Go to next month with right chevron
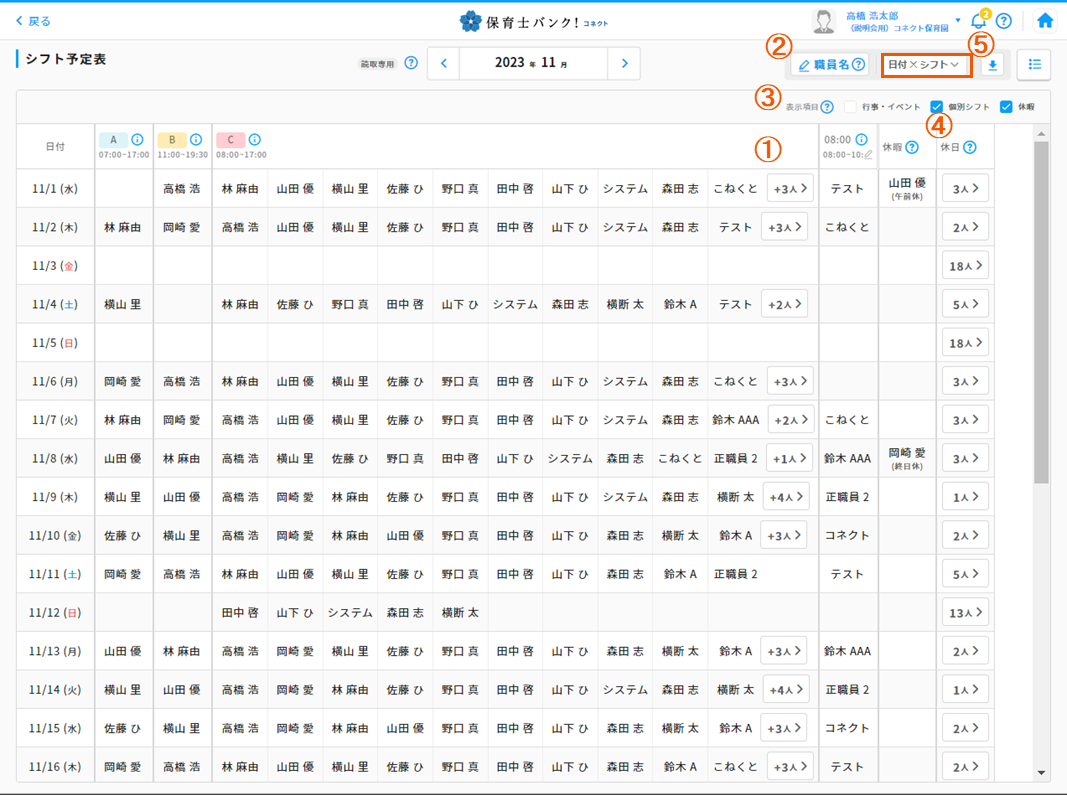 [625, 62]
